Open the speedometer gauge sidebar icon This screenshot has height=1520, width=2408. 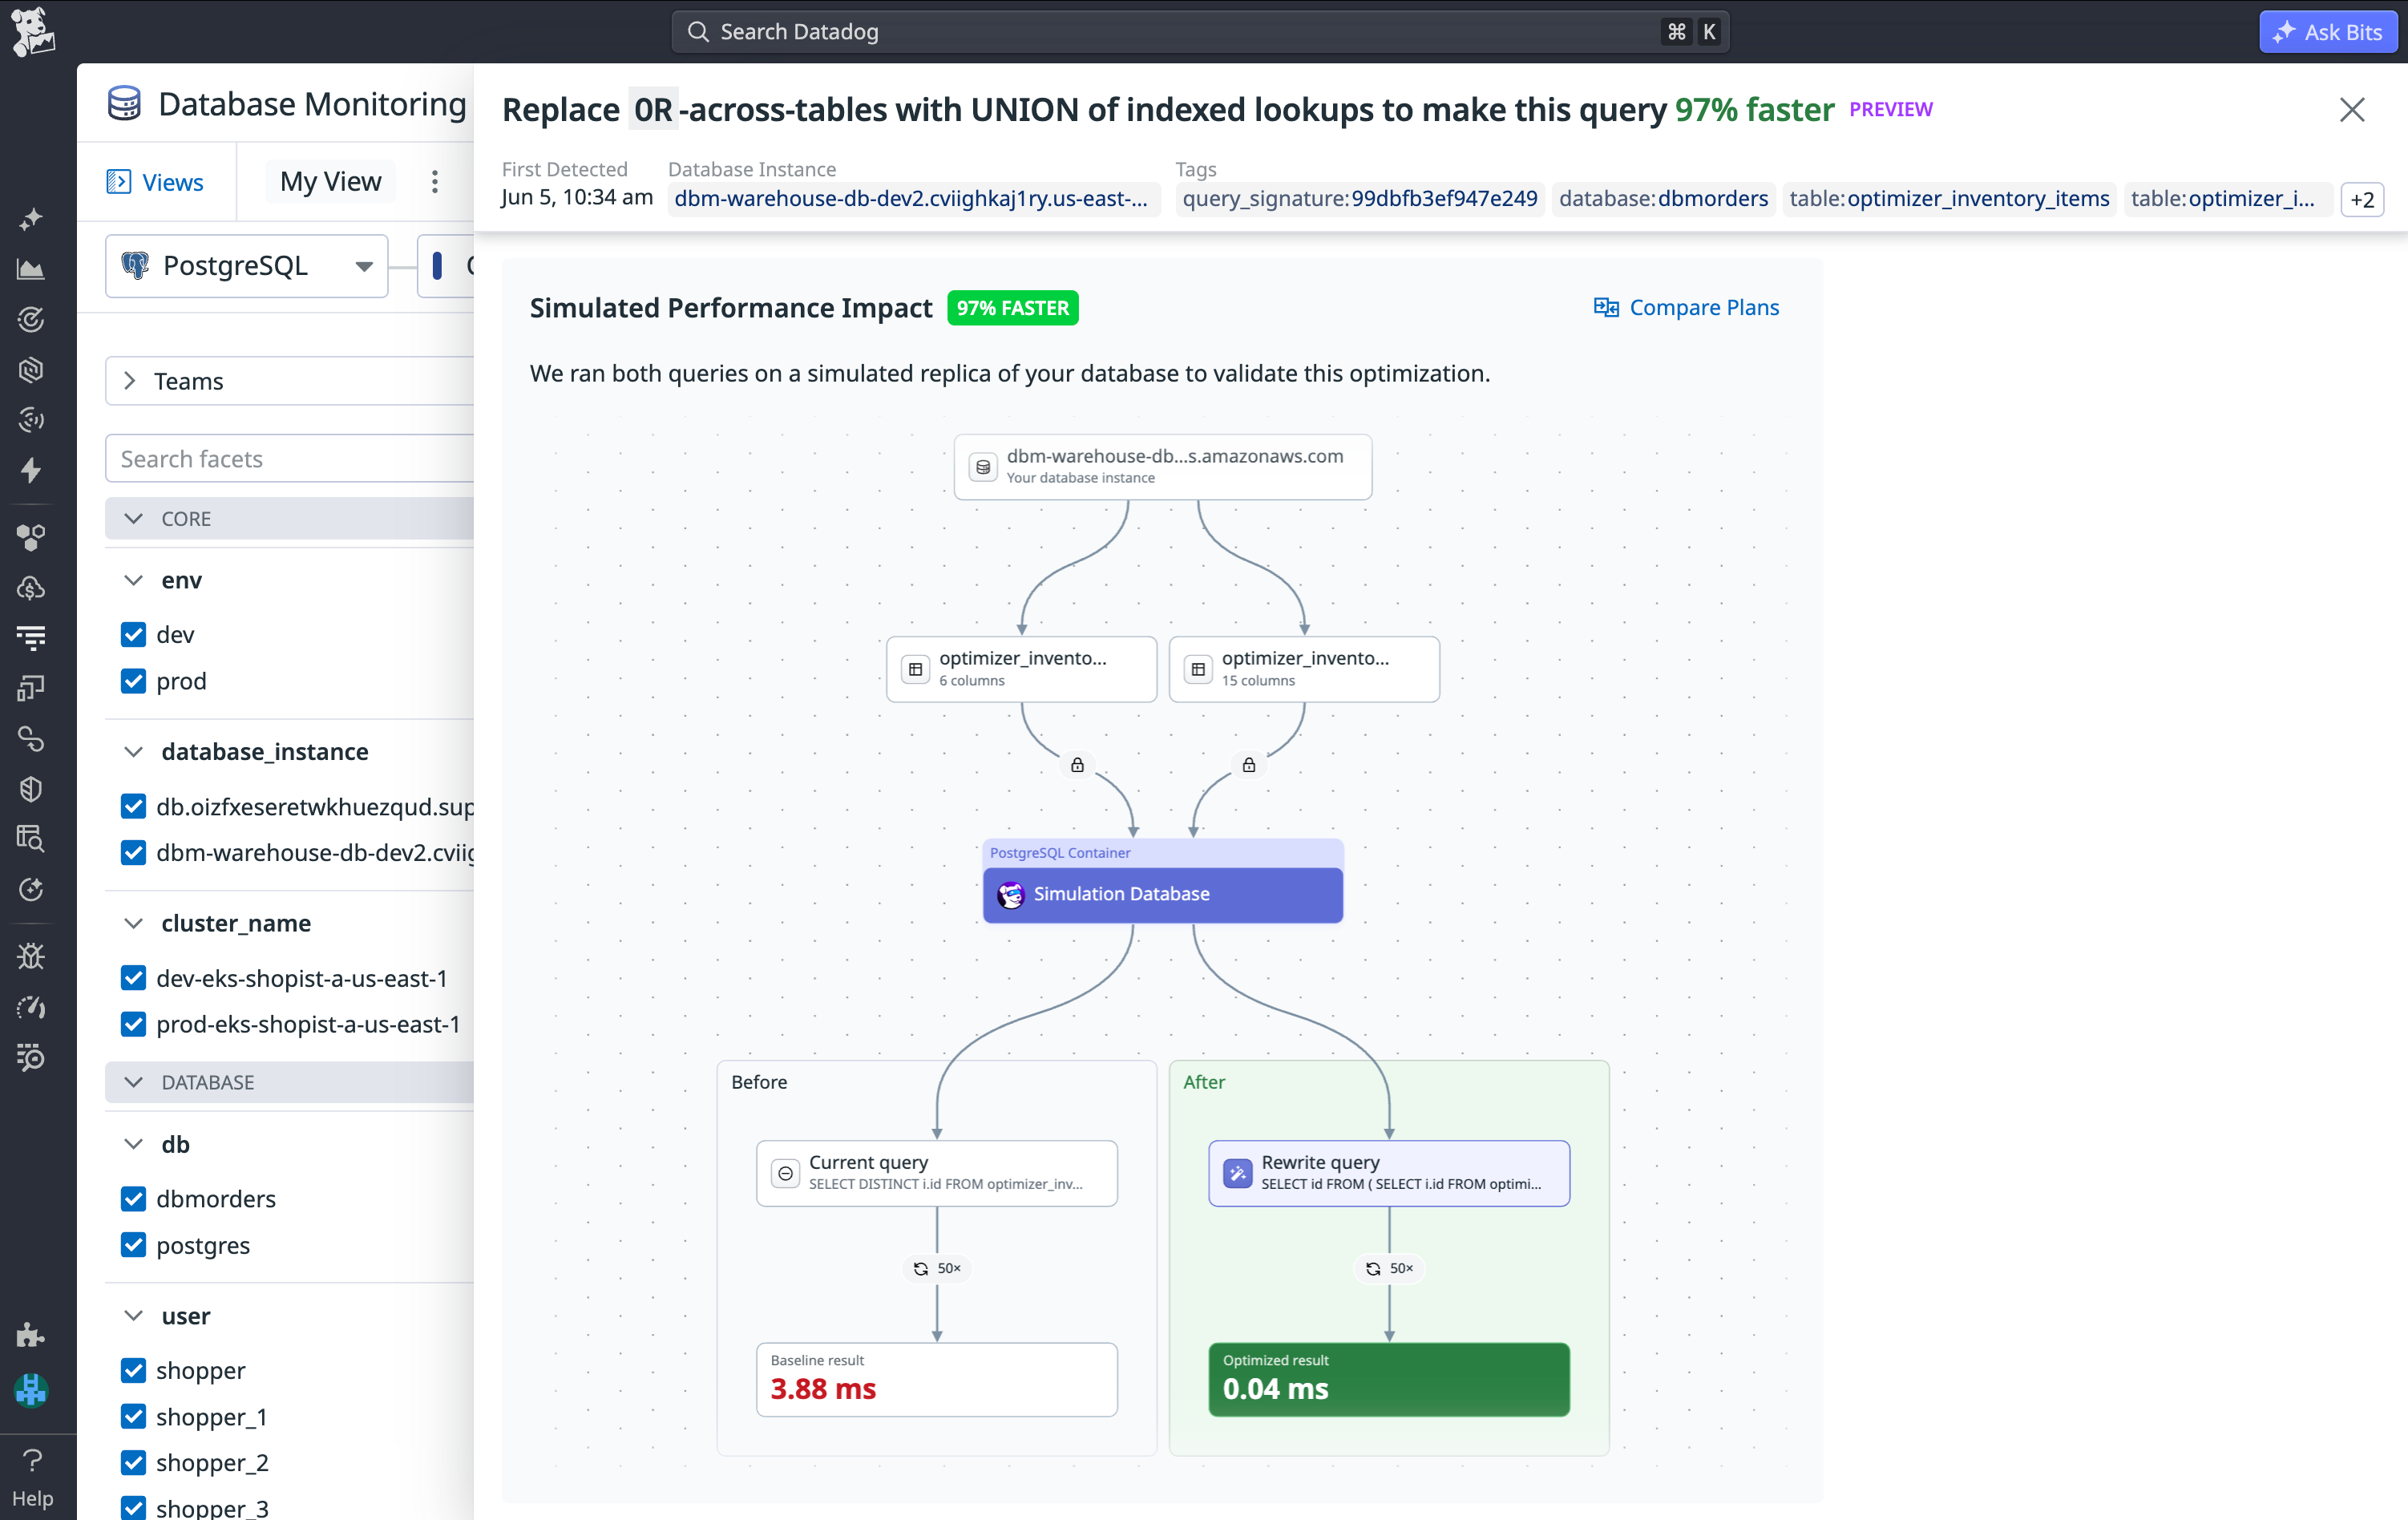point(31,1007)
